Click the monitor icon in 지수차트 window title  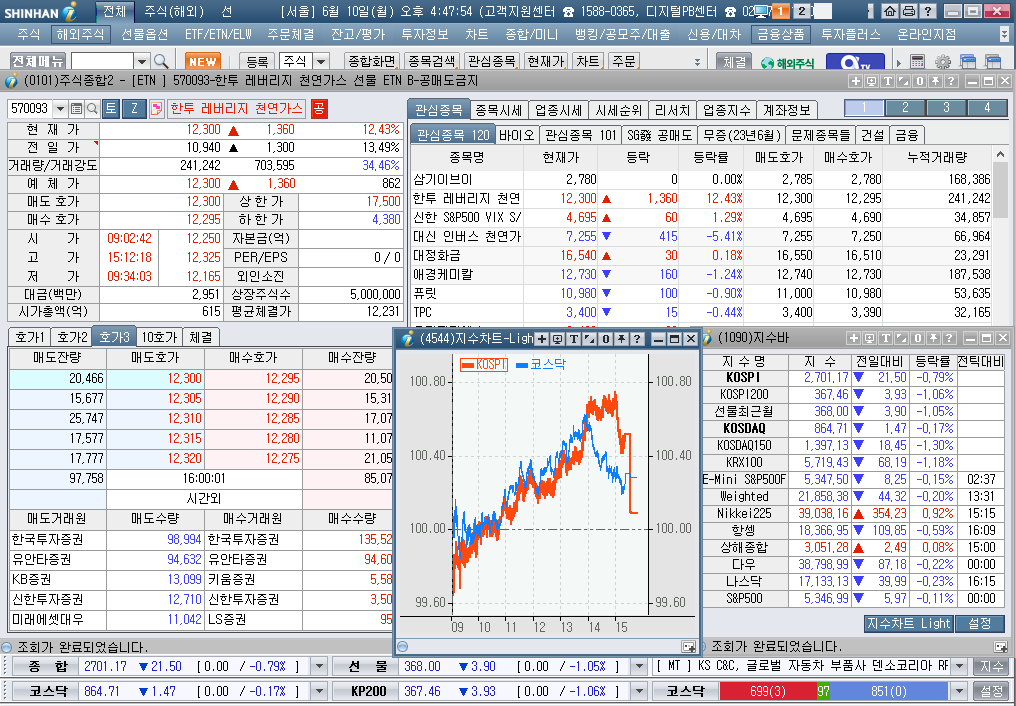tap(557, 339)
